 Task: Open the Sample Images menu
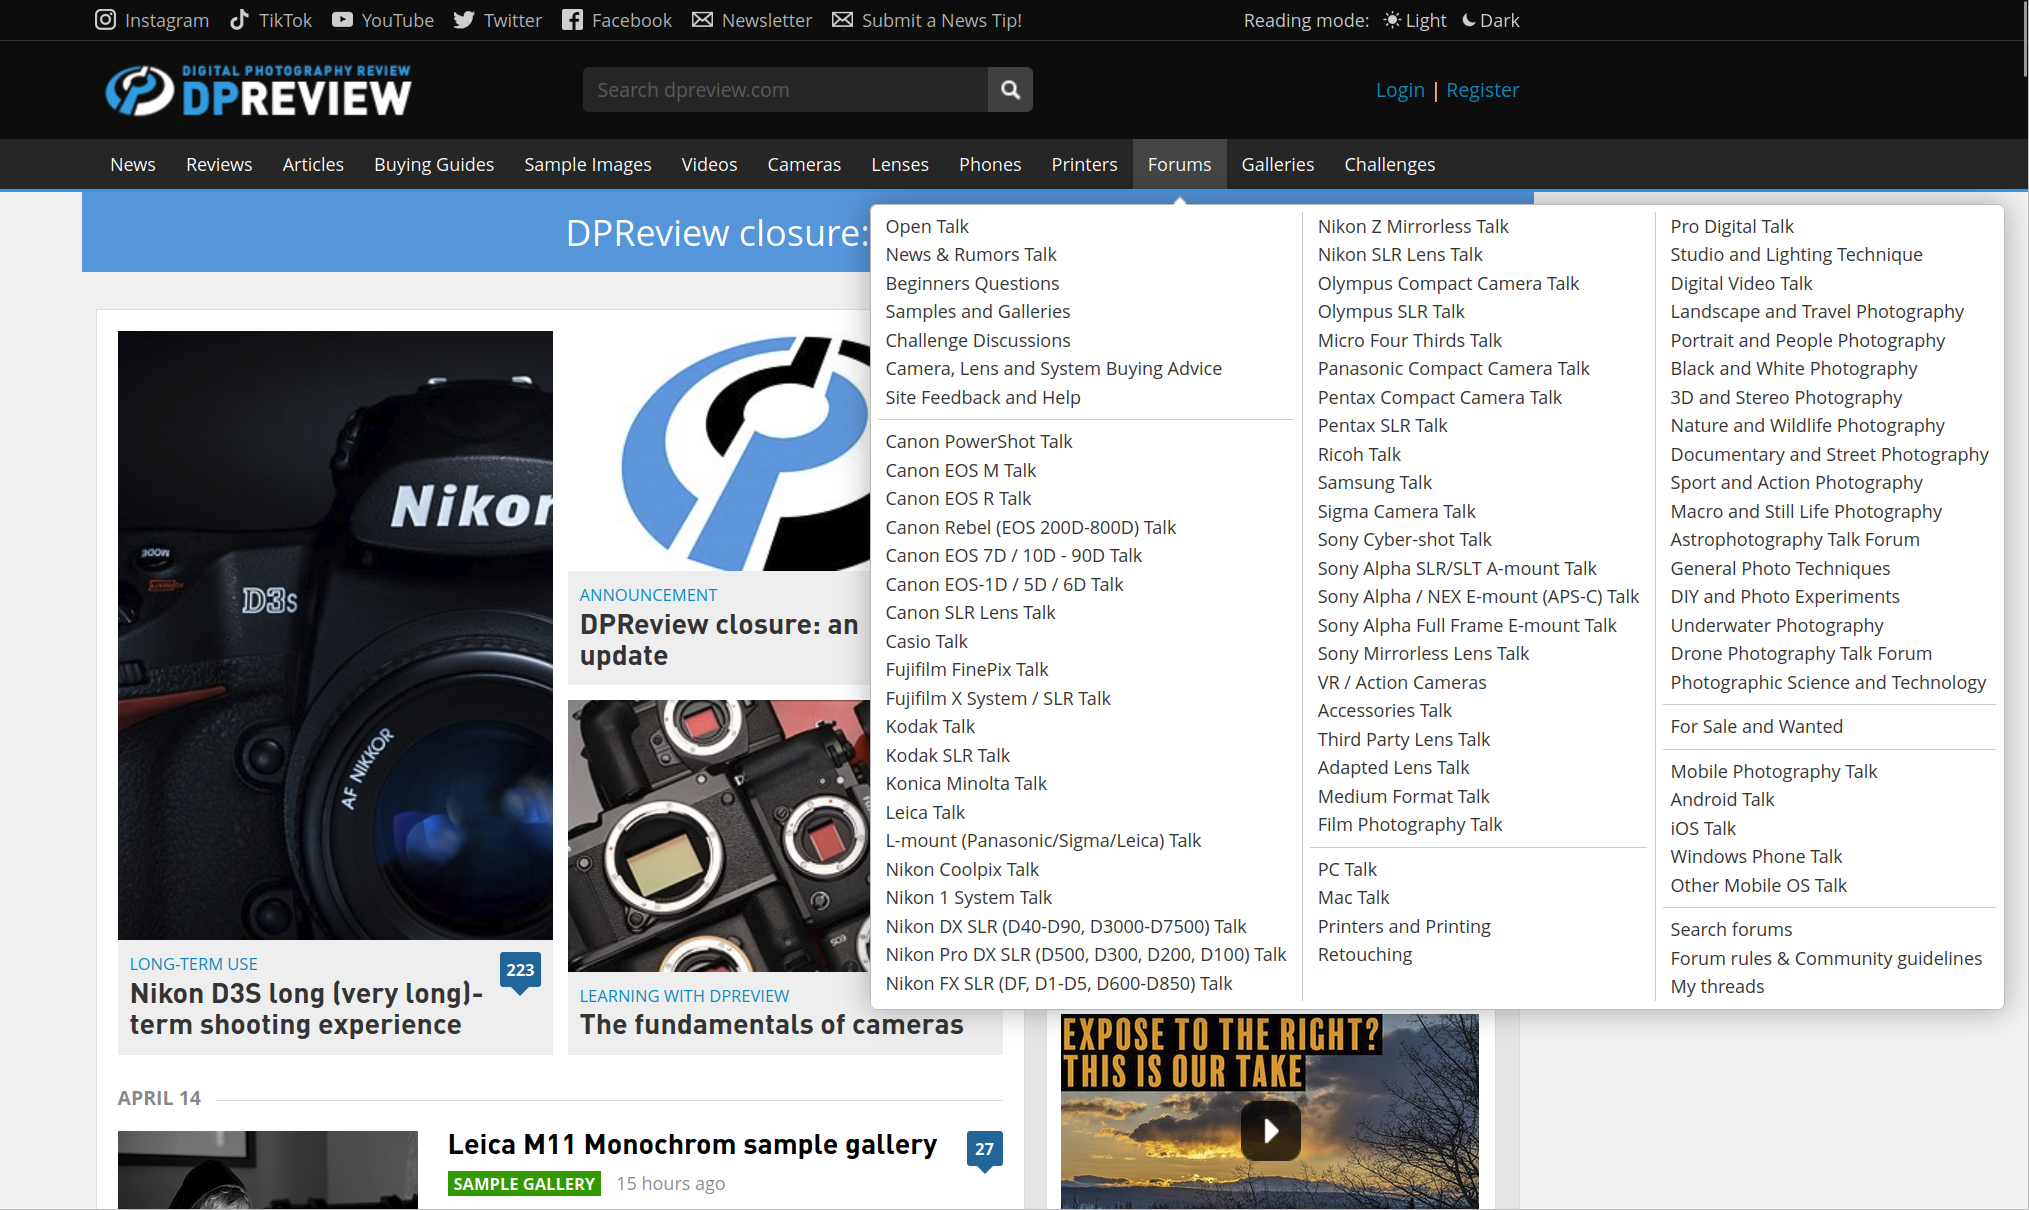588,164
